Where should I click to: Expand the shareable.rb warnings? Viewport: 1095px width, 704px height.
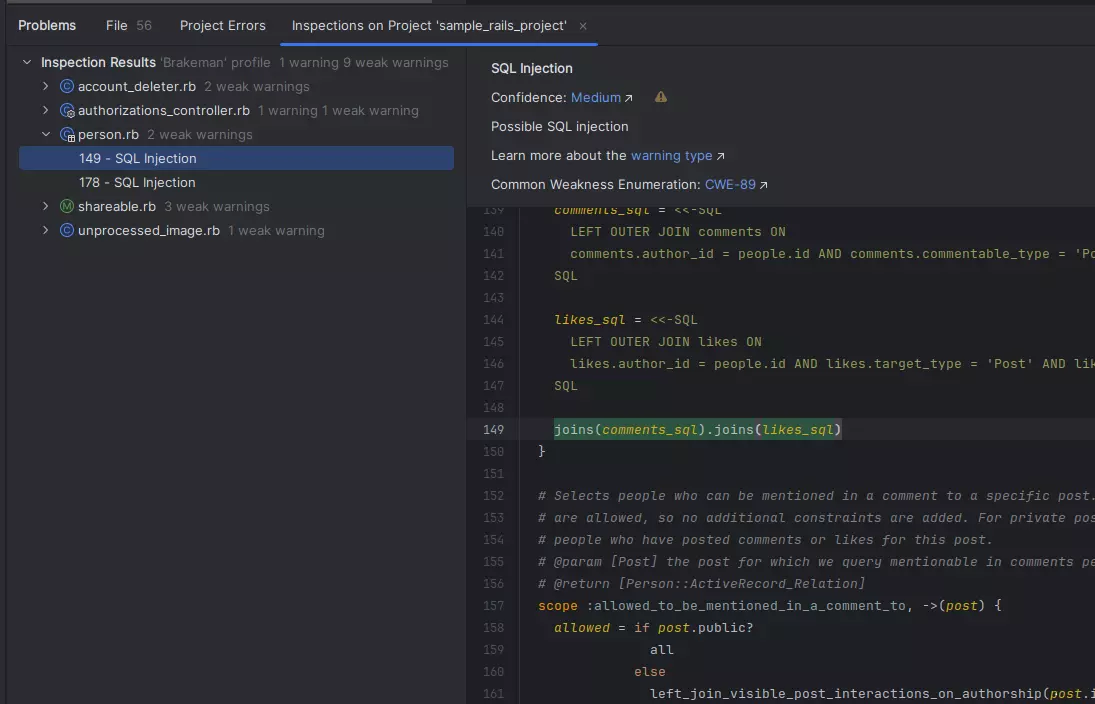pyautogui.click(x=46, y=207)
